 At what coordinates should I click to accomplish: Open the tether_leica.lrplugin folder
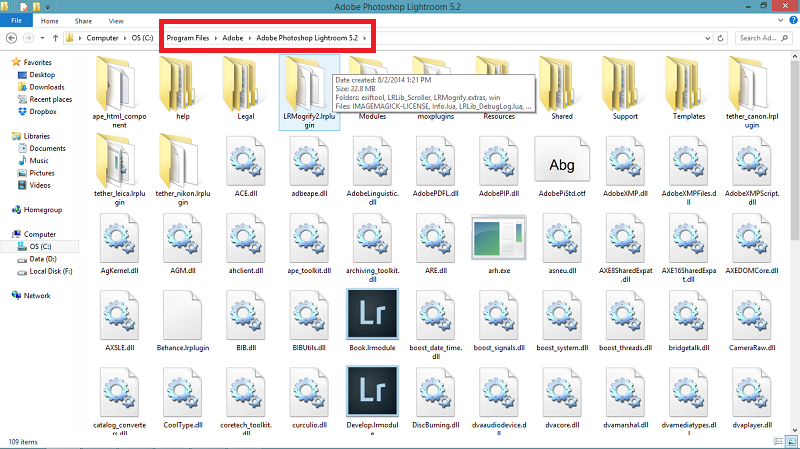119,169
